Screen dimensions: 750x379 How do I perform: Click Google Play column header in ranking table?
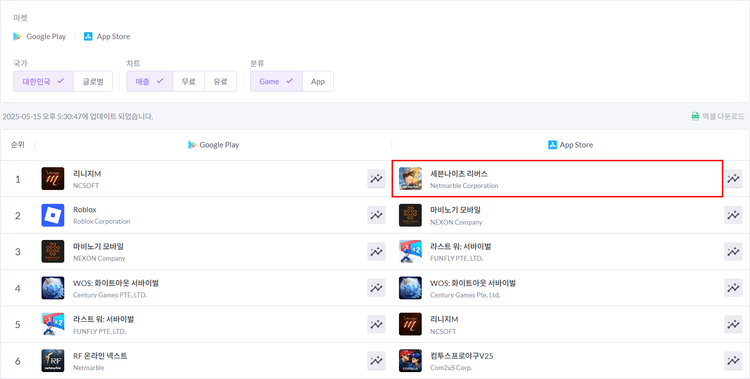coord(213,145)
